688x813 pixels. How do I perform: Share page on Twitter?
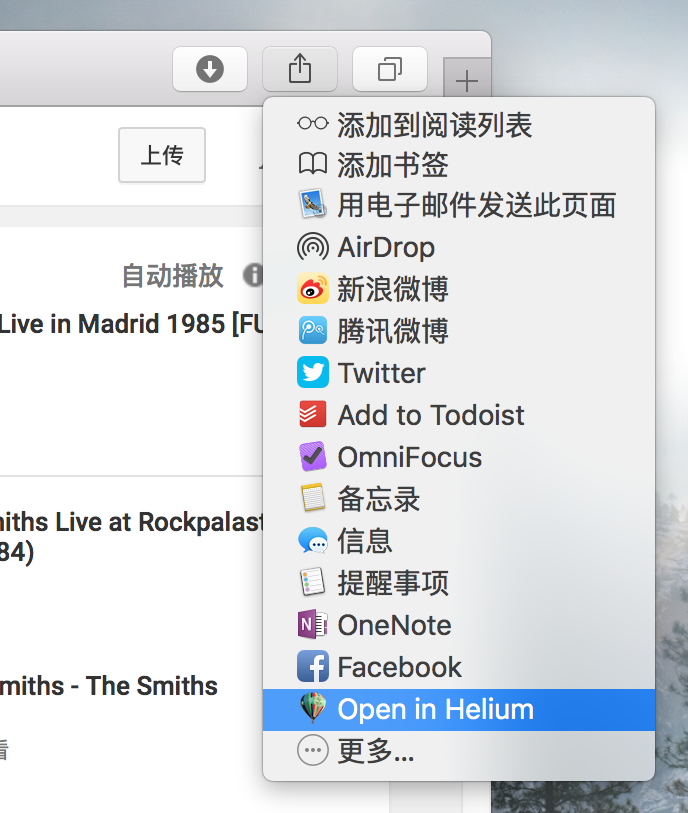coord(459,373)
